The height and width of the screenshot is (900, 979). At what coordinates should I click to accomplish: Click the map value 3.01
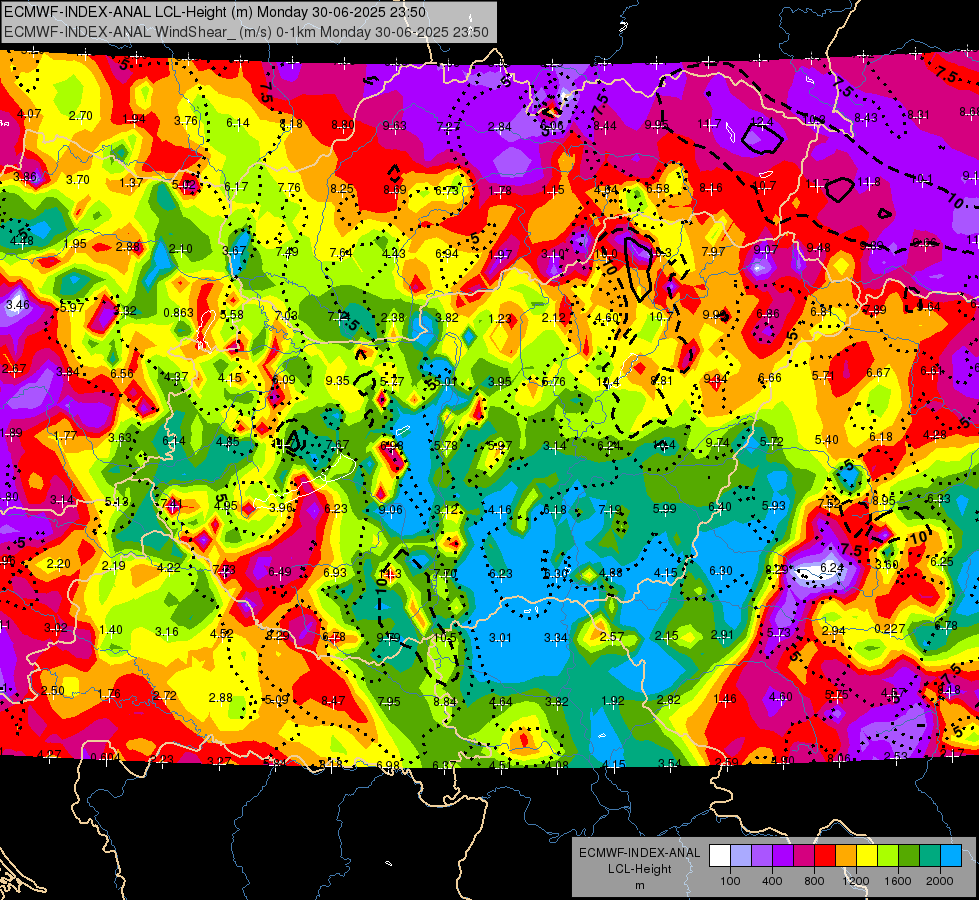500,638
